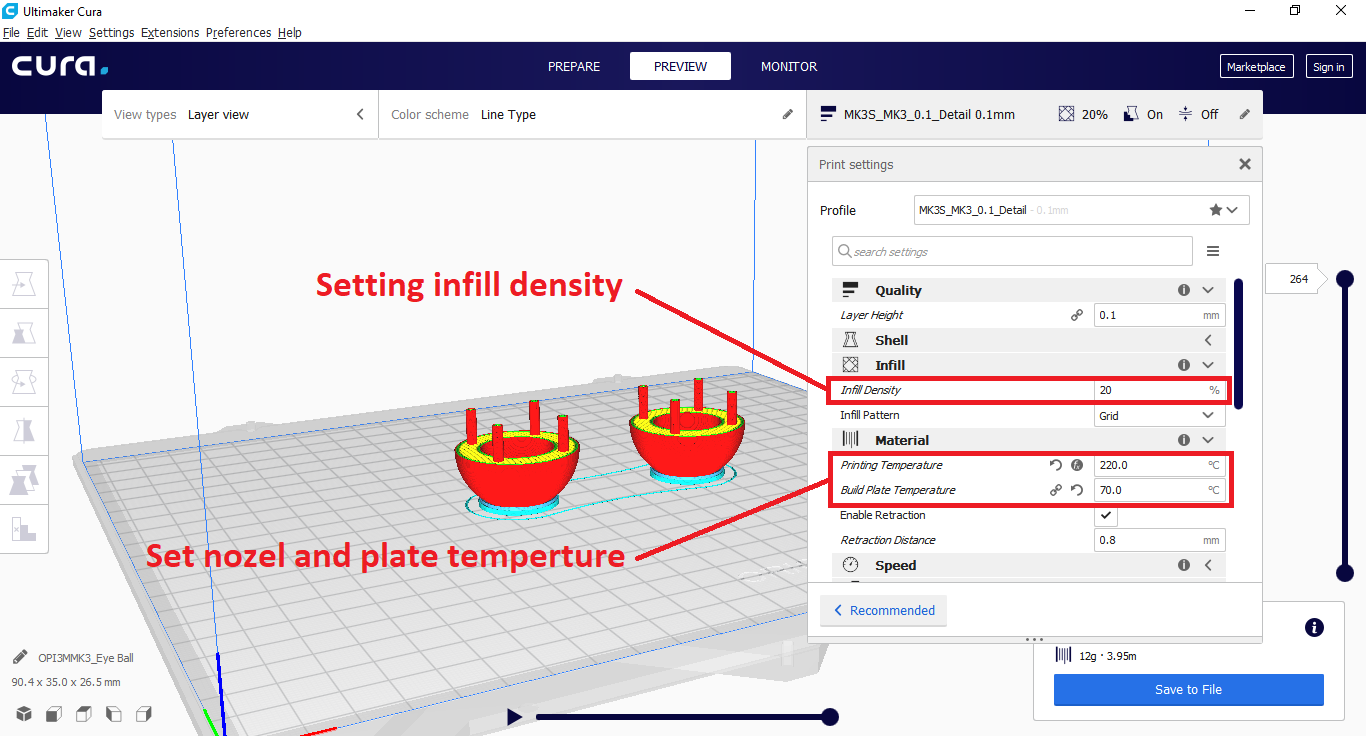This screenshot has width=1366, height=736.
Task: Click the search settings field
Action: [1012, 251]
